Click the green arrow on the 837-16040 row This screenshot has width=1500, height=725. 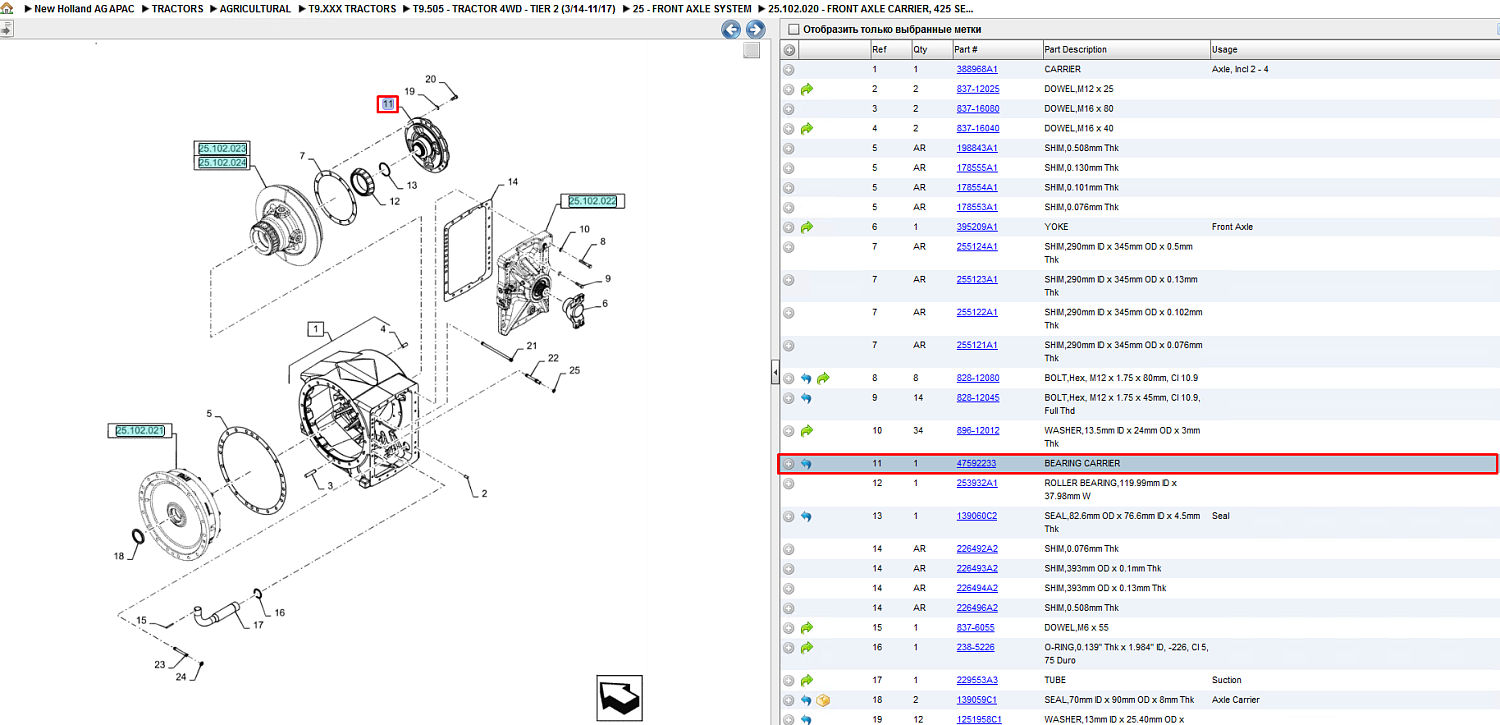point(807,128)
